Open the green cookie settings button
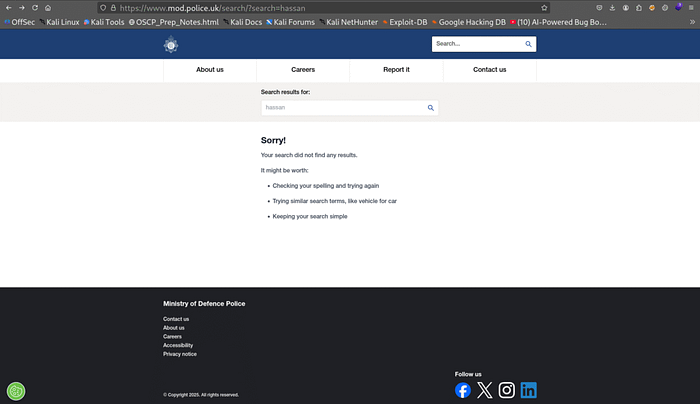Image resolution: width=700 pixels, height=404 pixels. pyautogui.click(x=16, y=392)
